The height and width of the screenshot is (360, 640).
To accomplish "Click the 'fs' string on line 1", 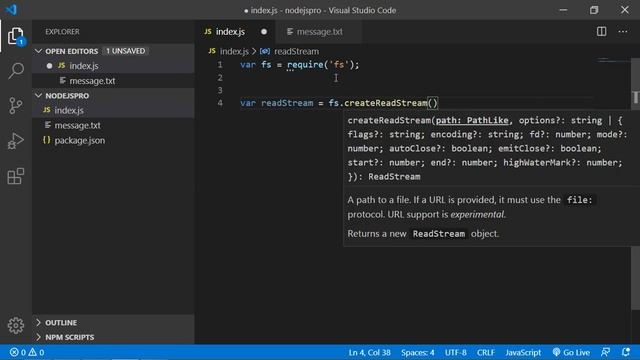I will [338, 64].
